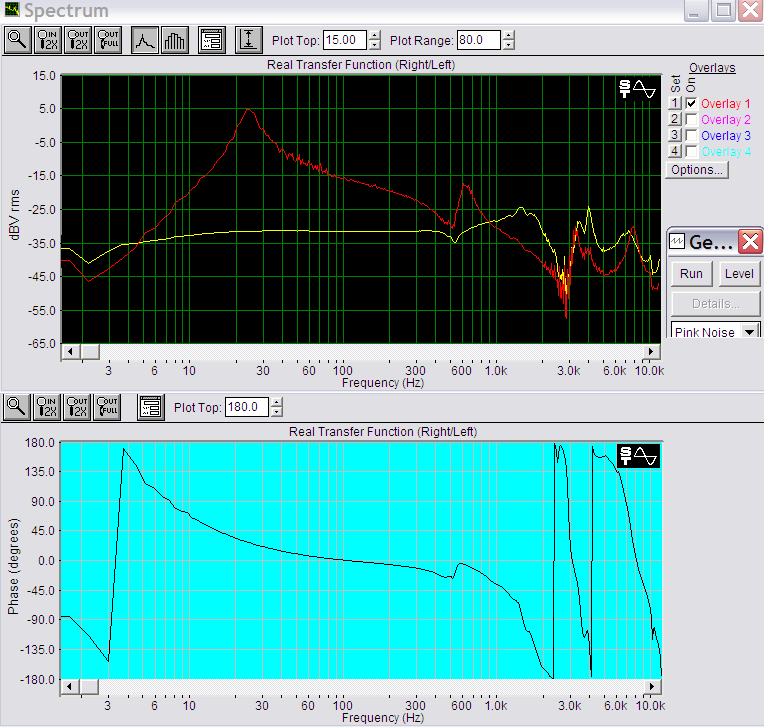Image resolution: width=764 pixels, height=728 pixels.
Task: Decrease spectrum Plot Top with down arrow
Action: click(374, 45)
